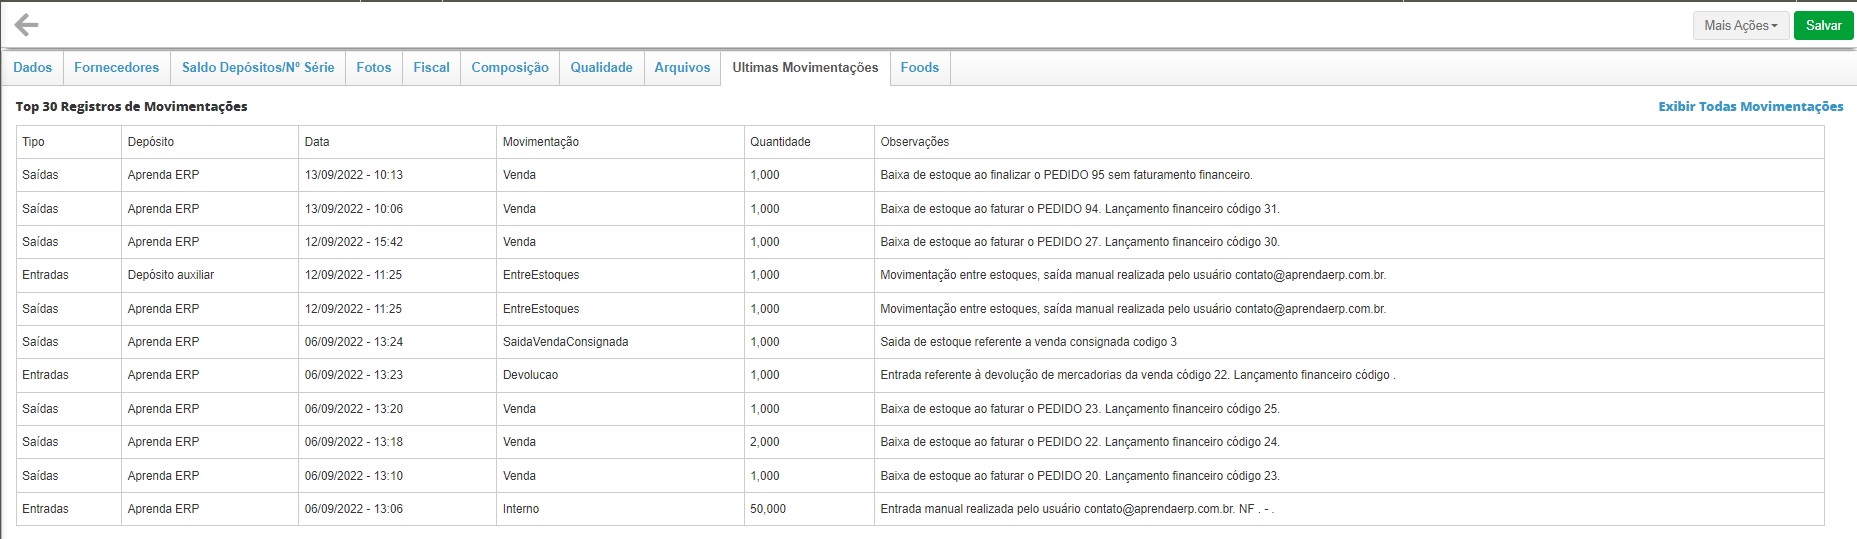The width and height of the screenshot is (1857, 539).
Task: Open the Mais Ações dropdown
Action: 1740,26
